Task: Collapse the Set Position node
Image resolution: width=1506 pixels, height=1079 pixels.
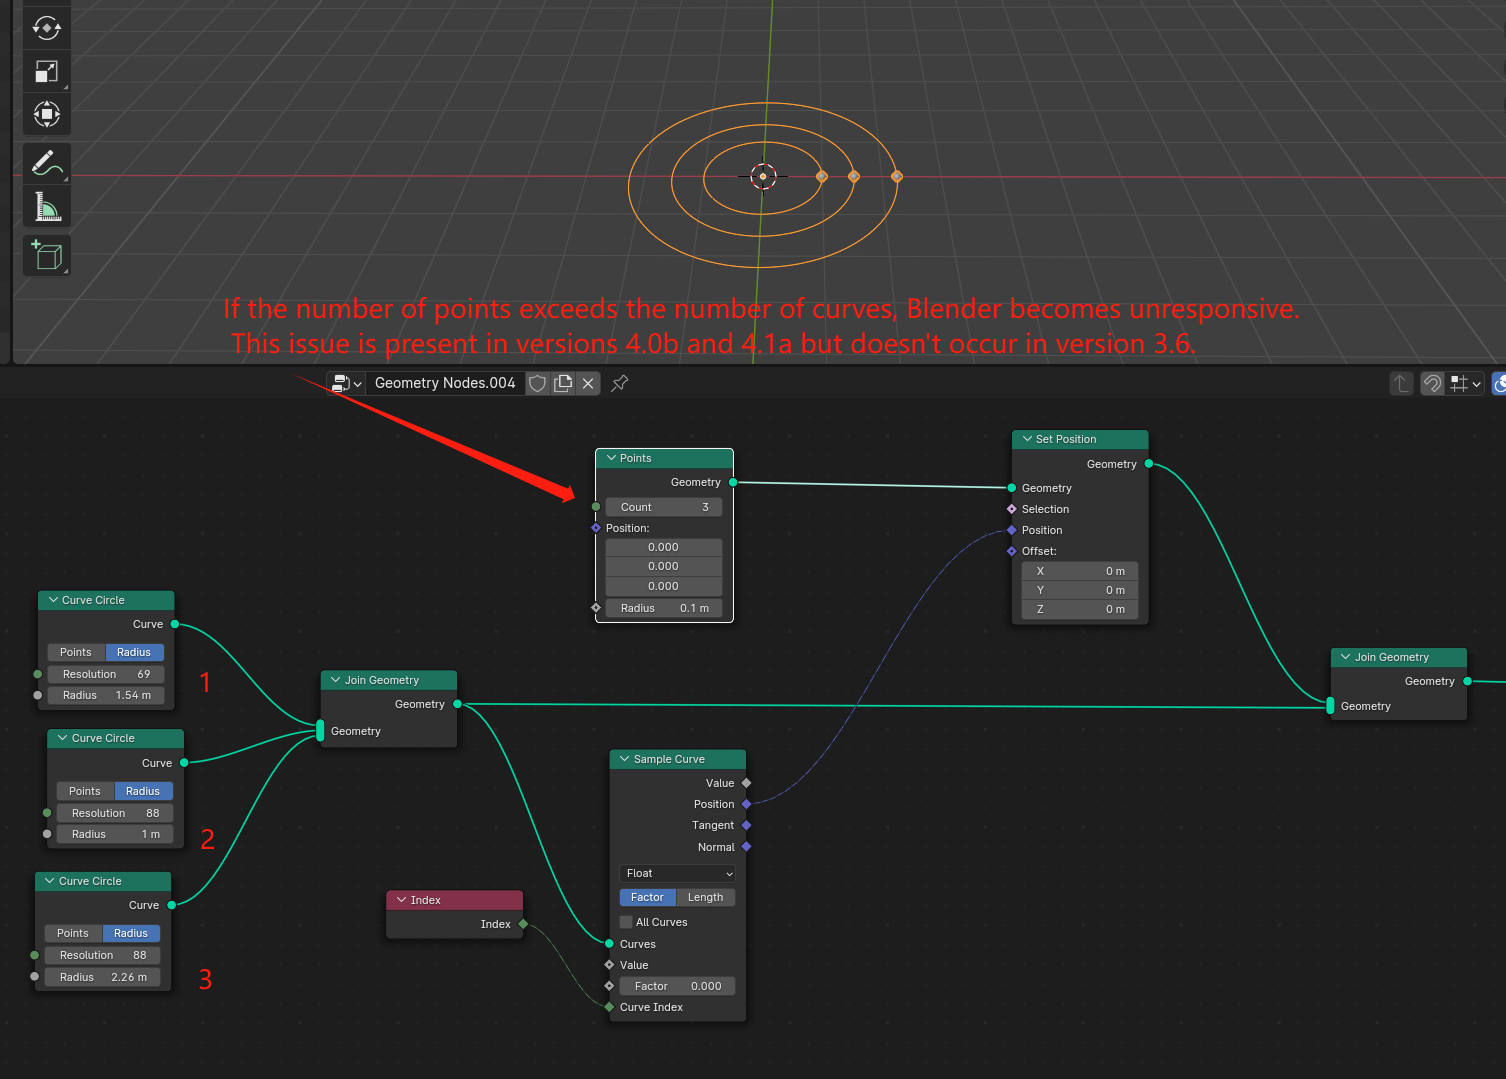Action: pyautogui.click(x=1027, y=439)
